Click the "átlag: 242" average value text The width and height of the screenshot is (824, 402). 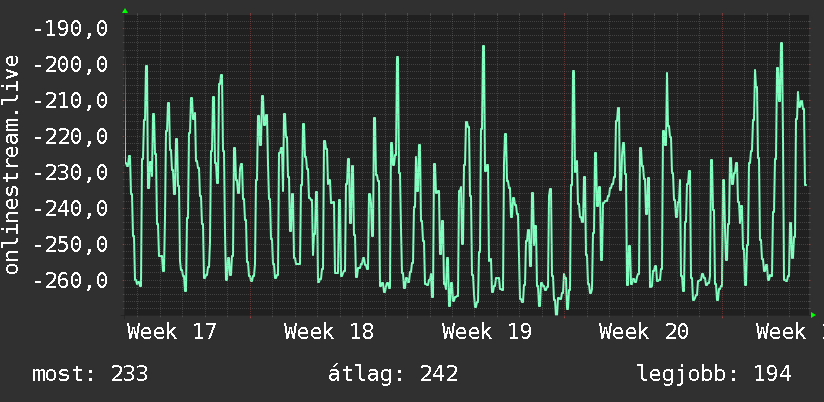(x=393, y=374)
